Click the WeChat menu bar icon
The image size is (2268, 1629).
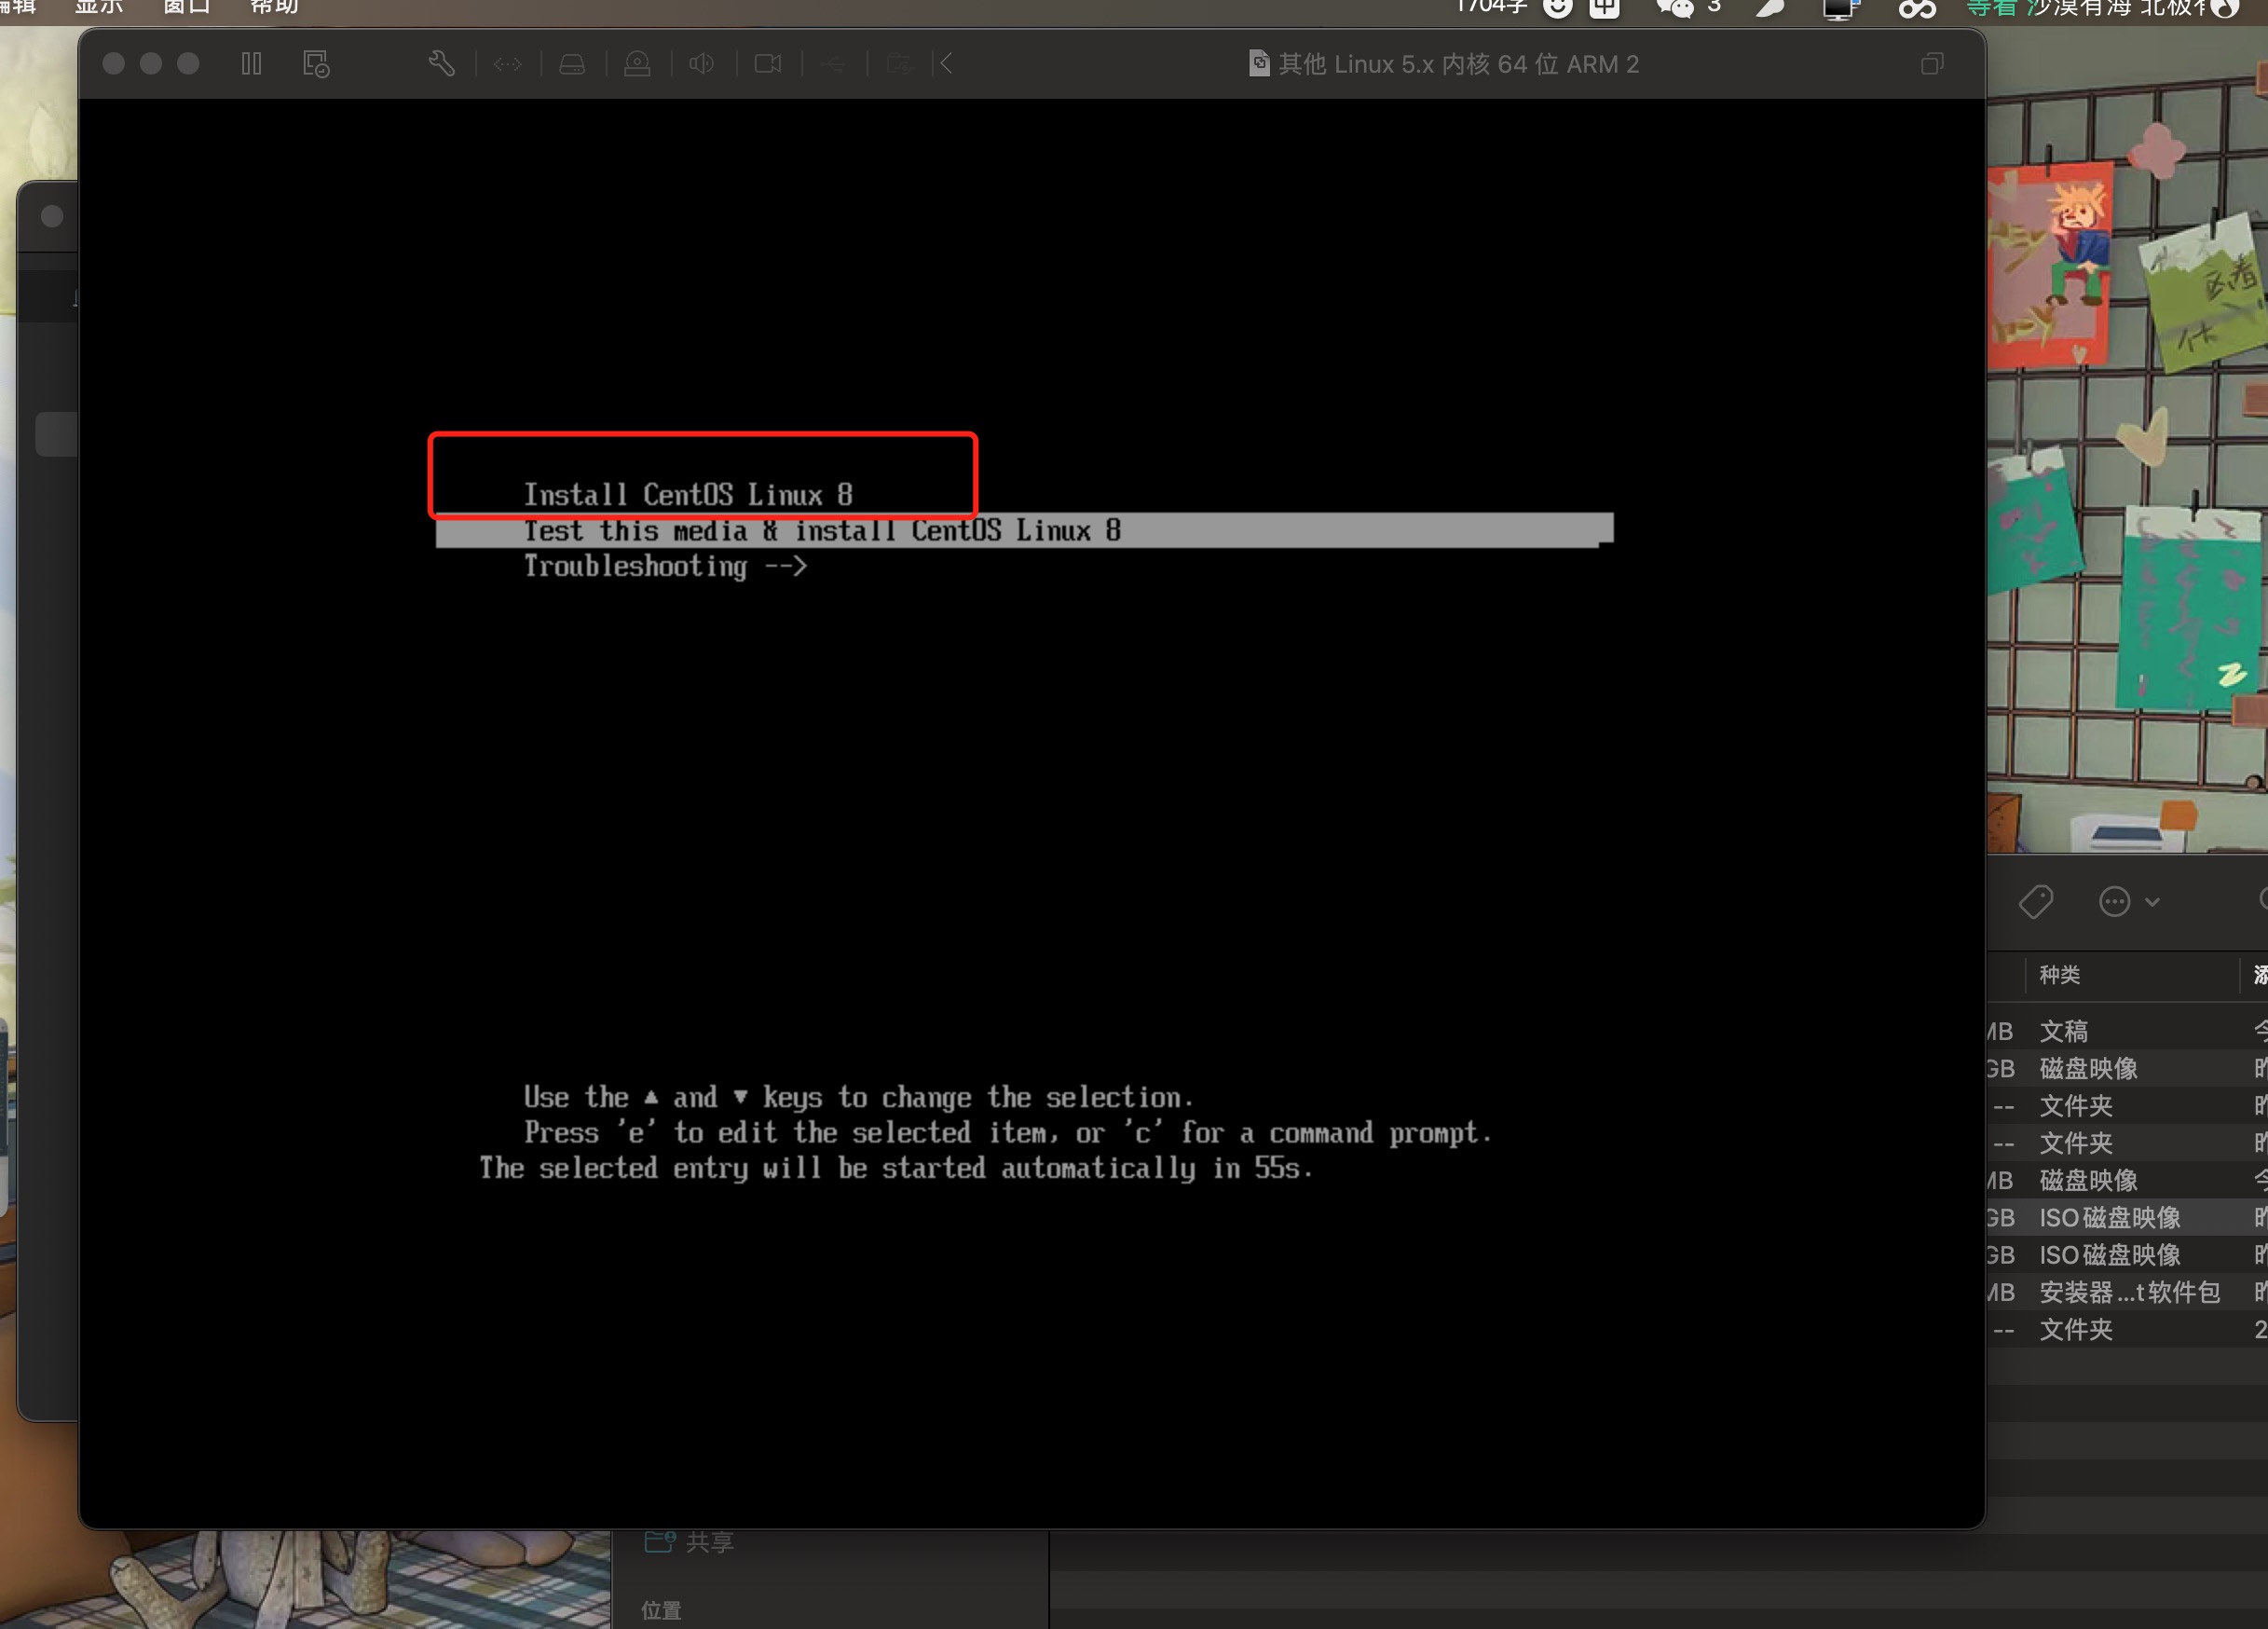1675,8
